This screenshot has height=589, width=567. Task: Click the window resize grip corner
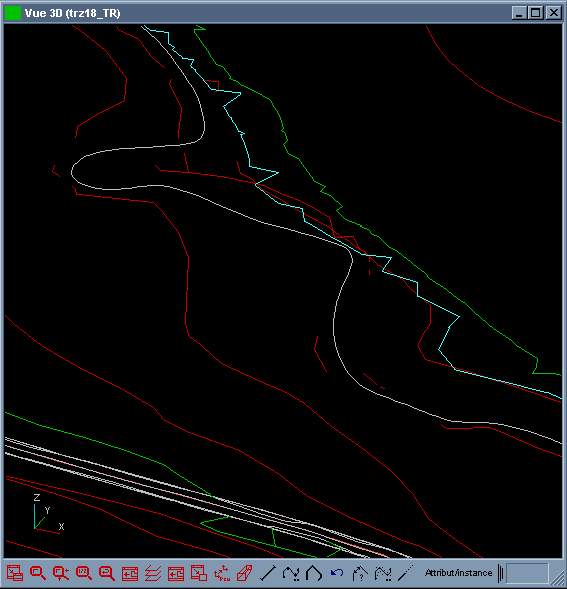click(558, 574)
